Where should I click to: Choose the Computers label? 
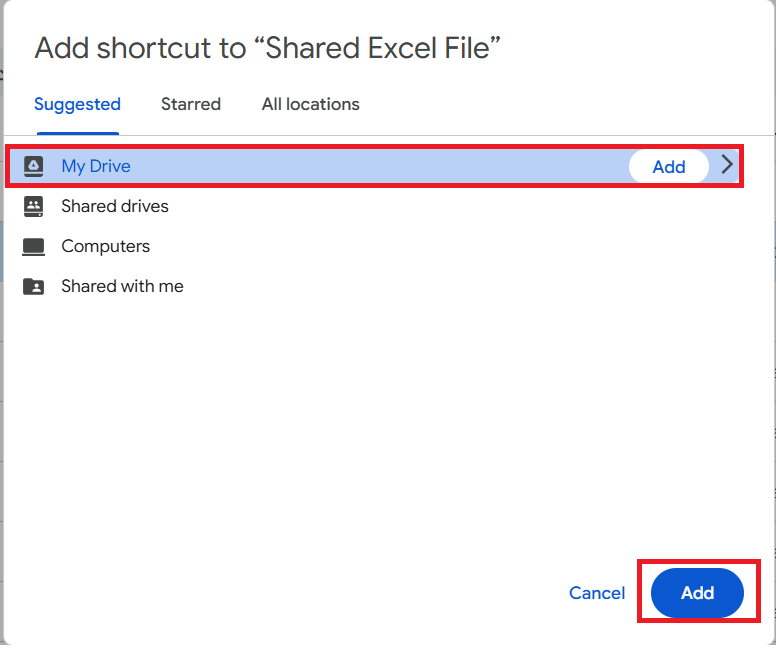[105, 246]
